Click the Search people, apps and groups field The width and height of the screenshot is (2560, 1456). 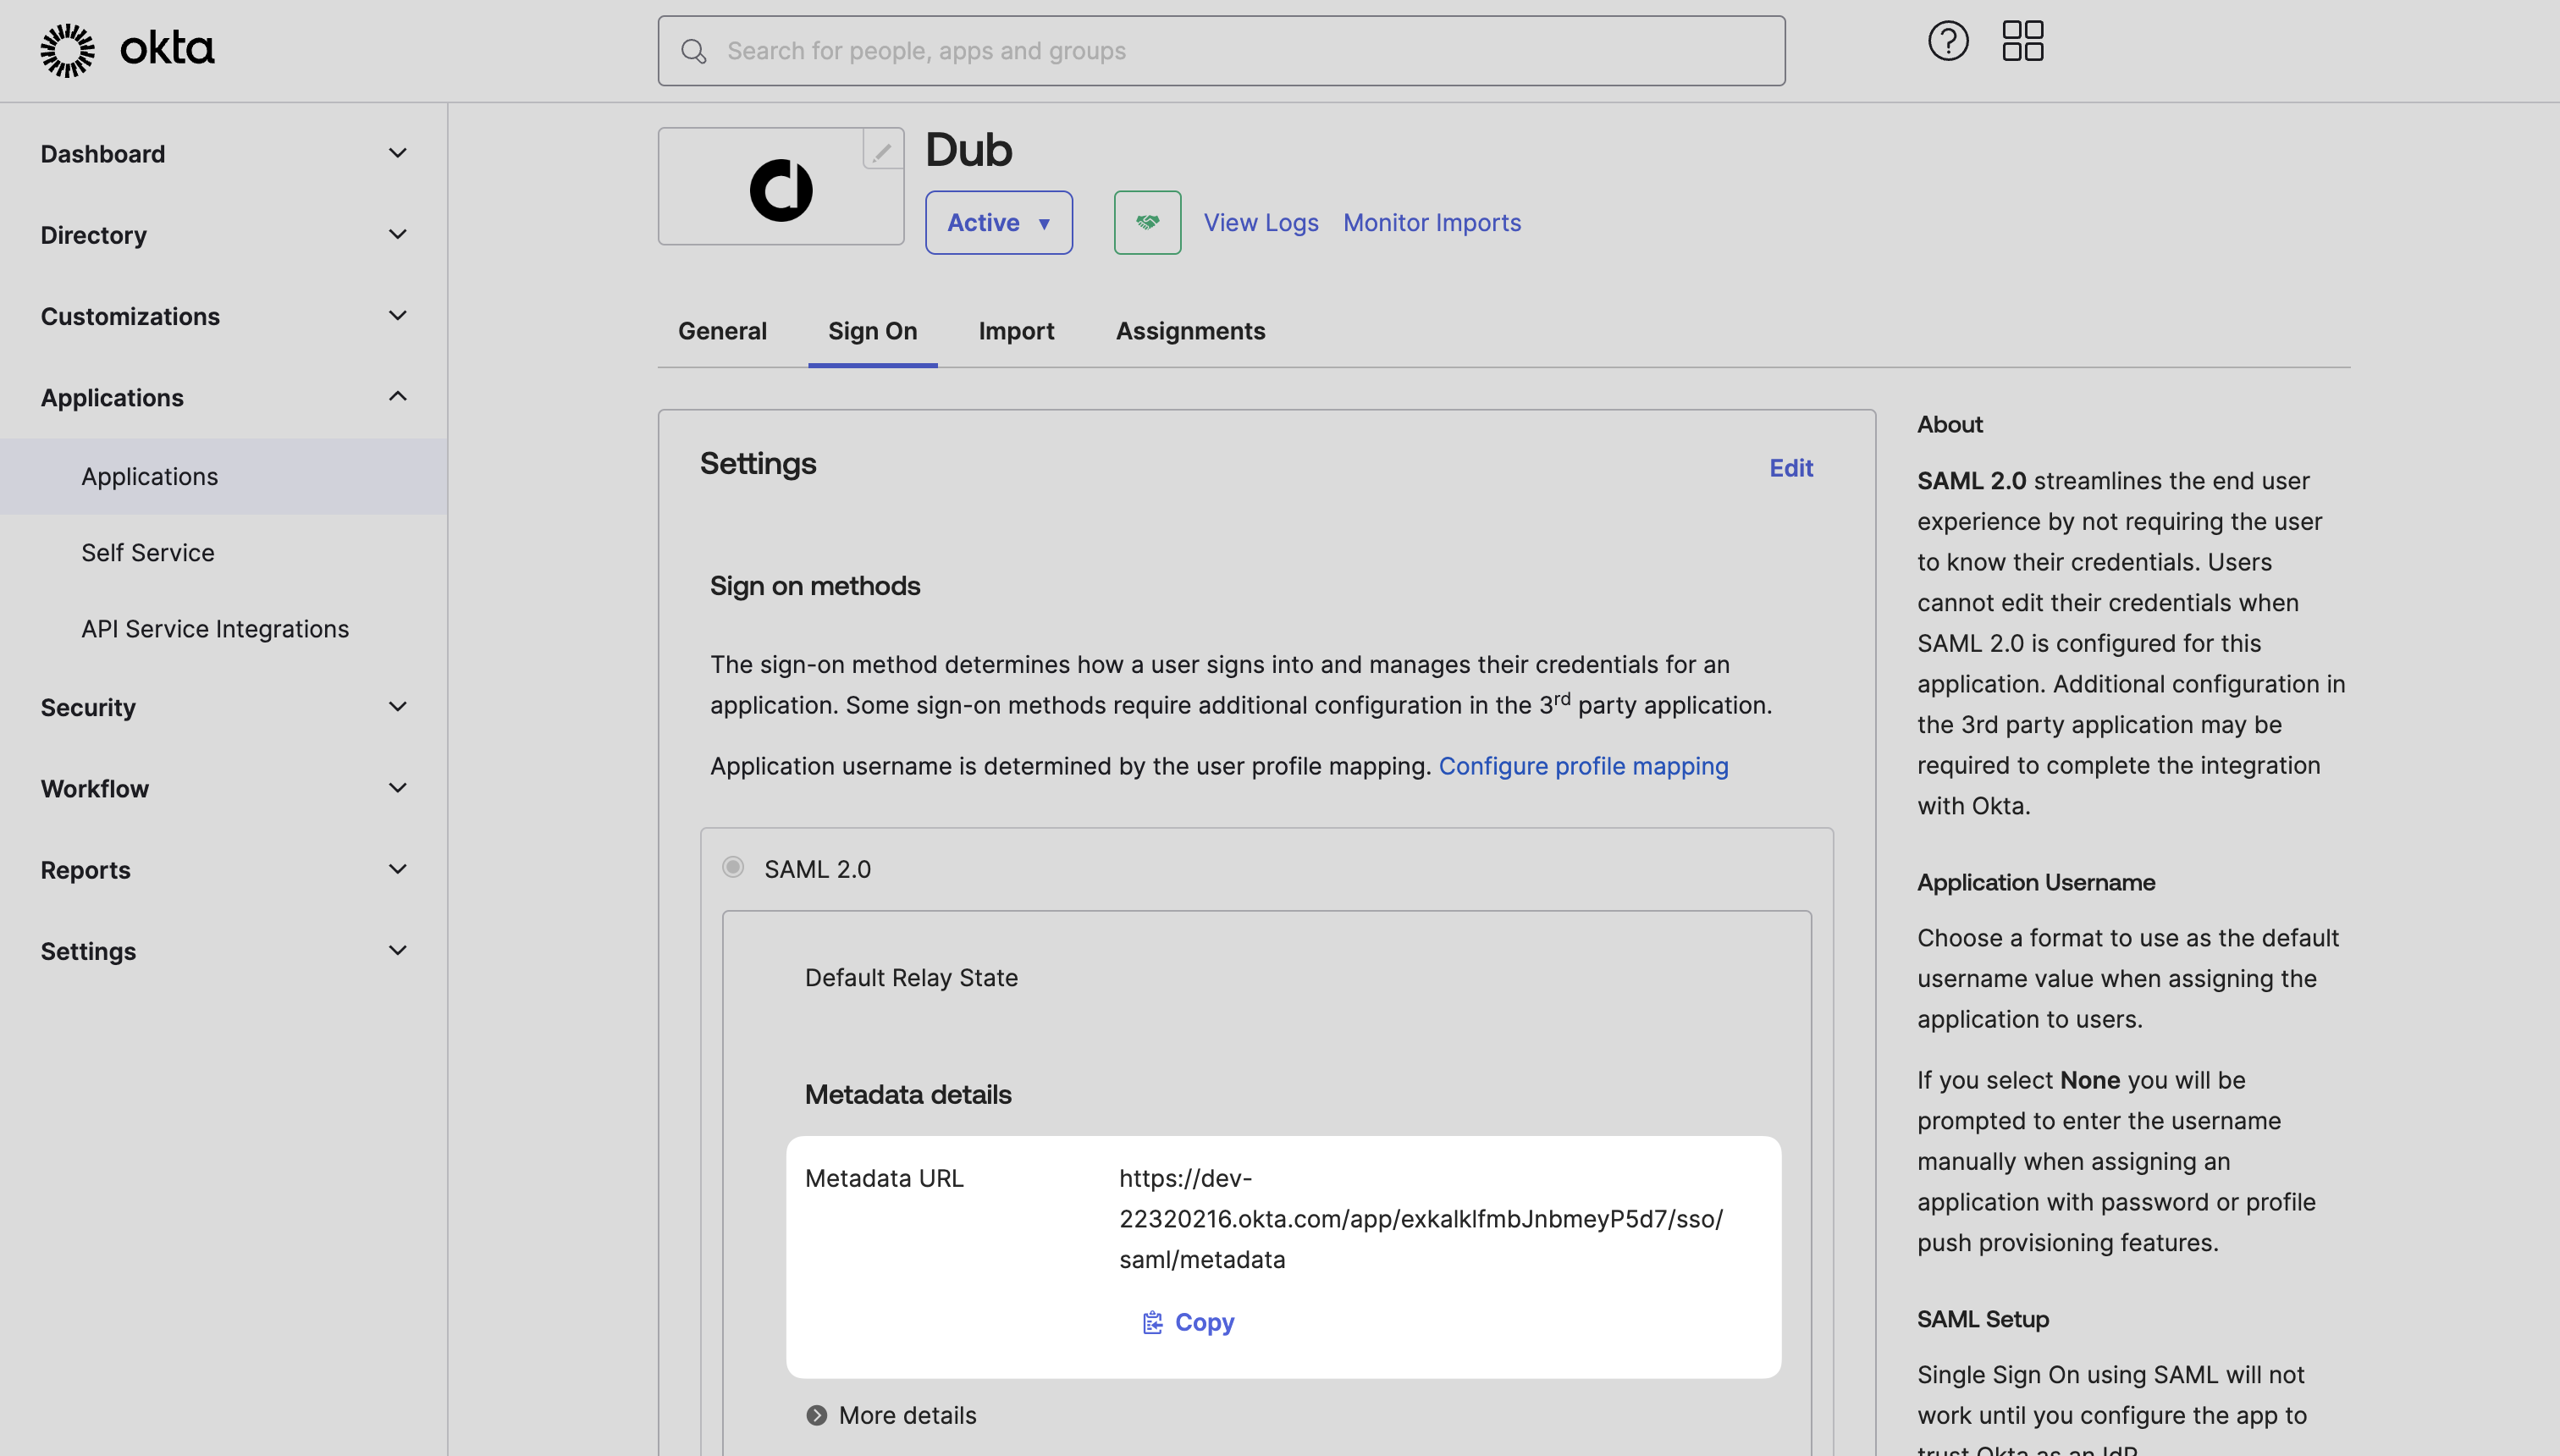(1220, 49)
